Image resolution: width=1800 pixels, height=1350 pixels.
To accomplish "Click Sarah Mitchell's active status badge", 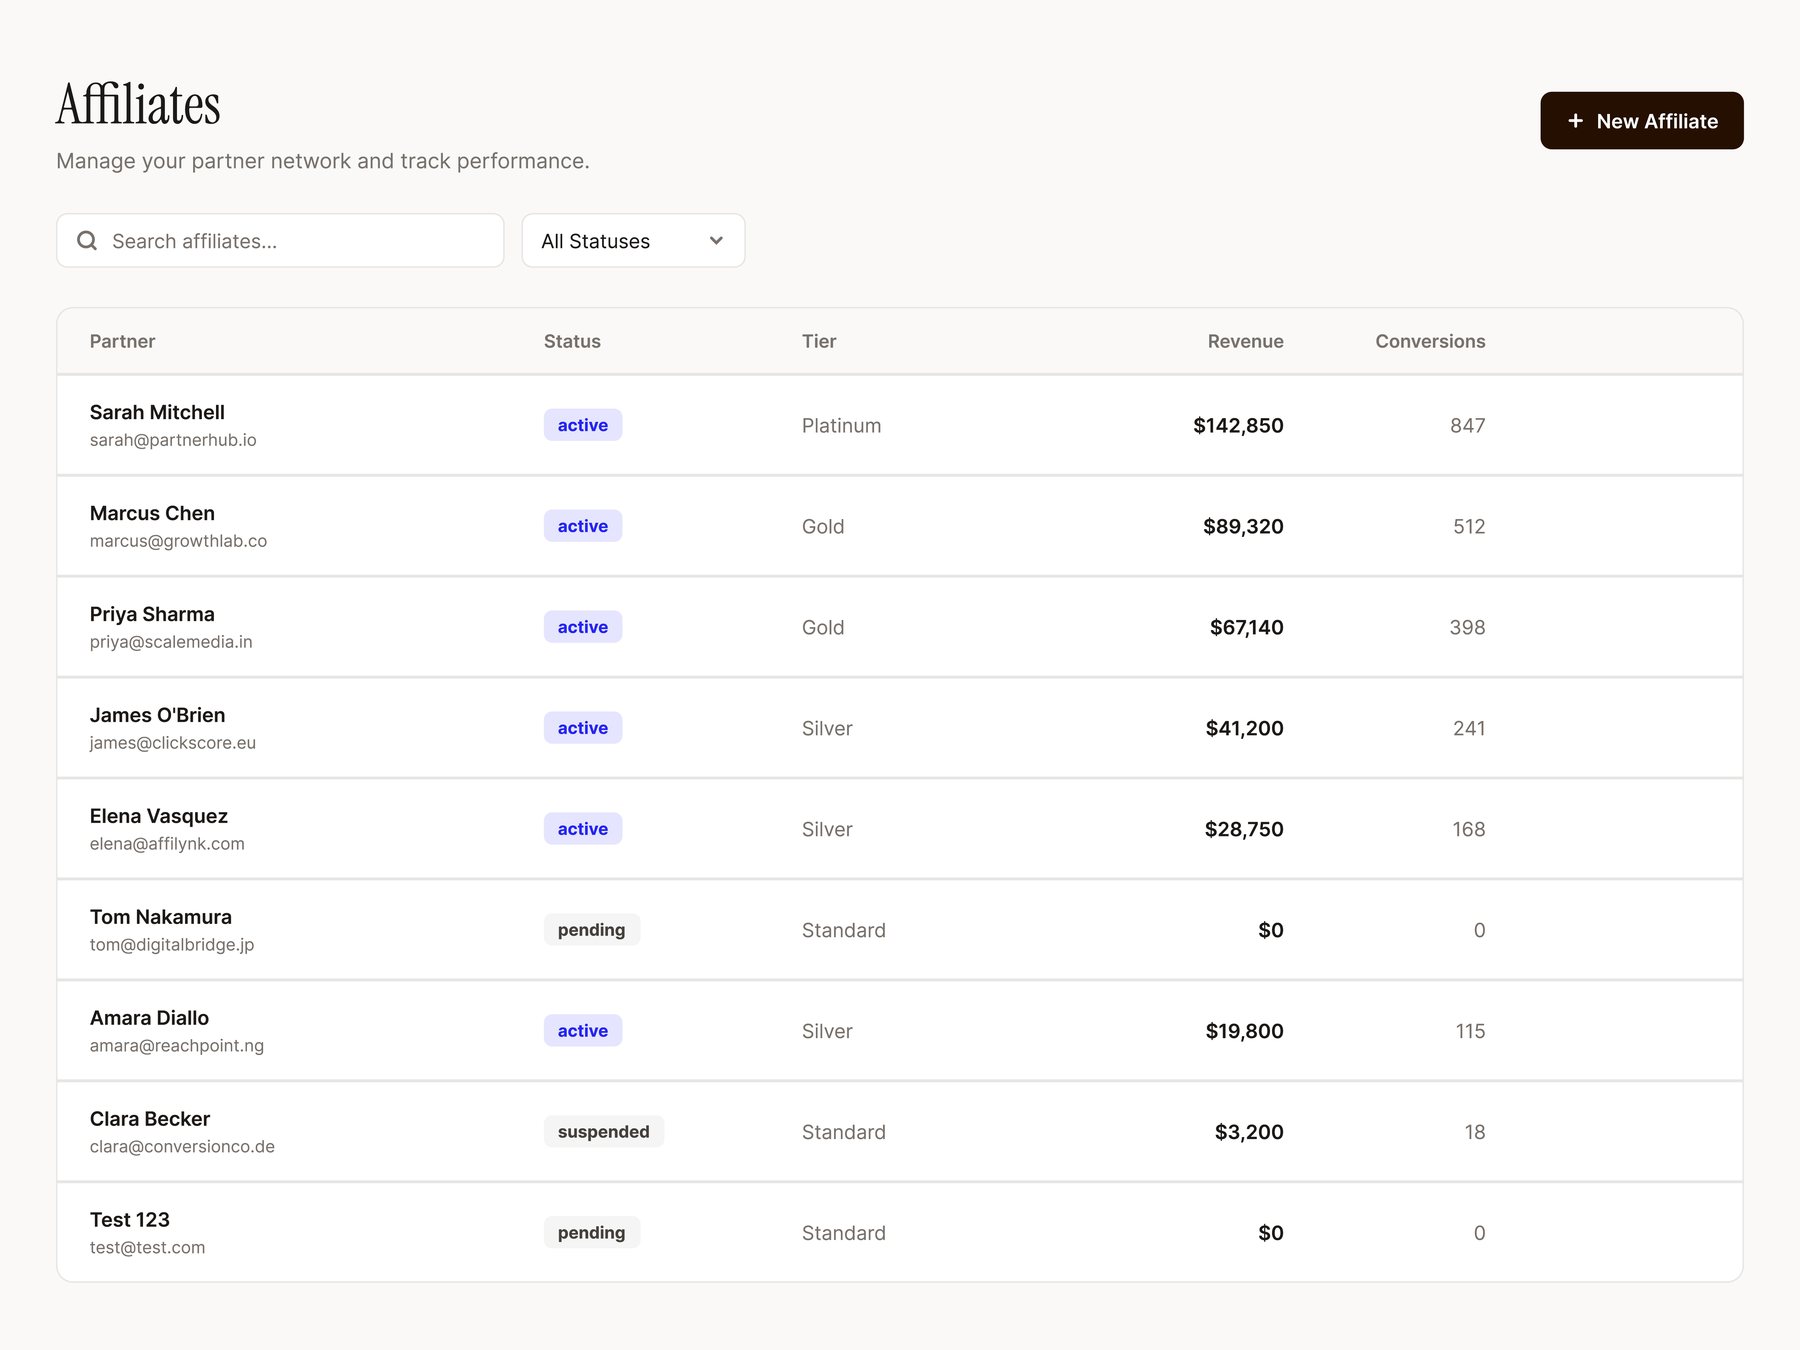I will click(x=583, y=425).
